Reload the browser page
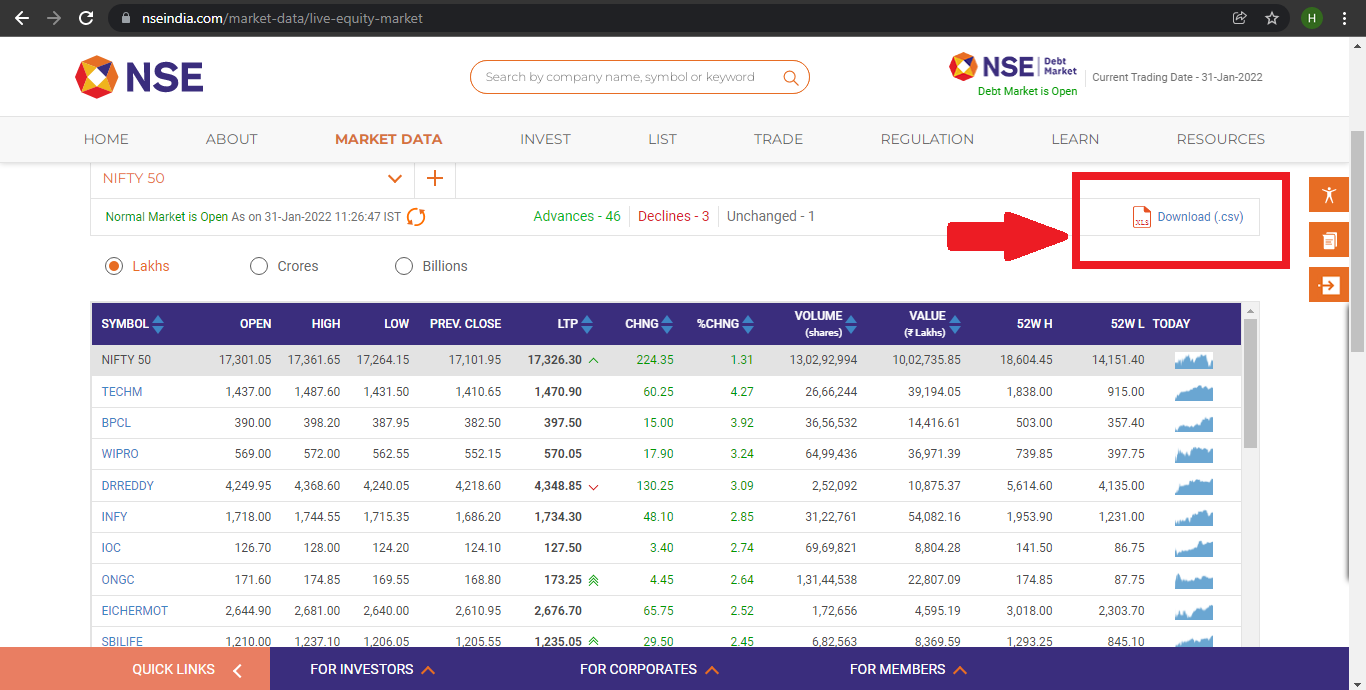This screenshot has height=690, width=1366. [x=86, y=18]
